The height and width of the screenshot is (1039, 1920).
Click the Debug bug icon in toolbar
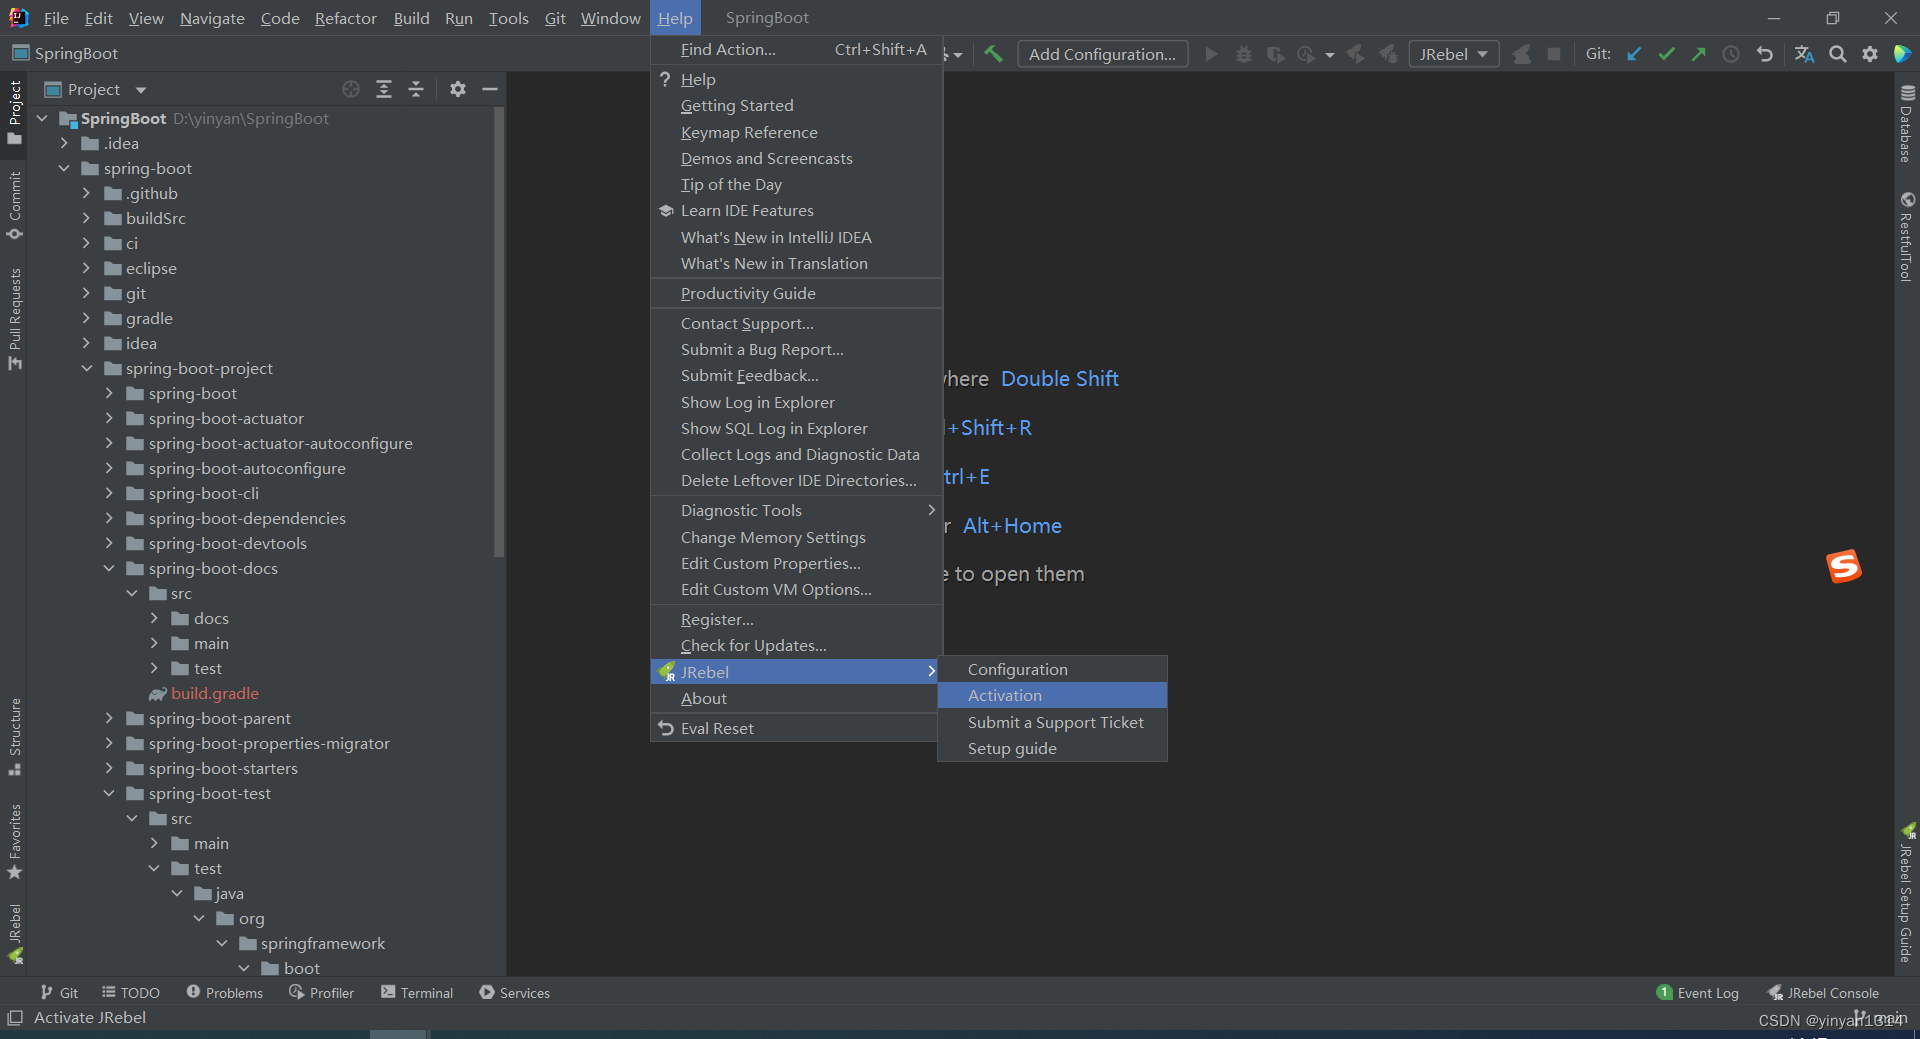pyautogui.click(x=1243, y=54)
